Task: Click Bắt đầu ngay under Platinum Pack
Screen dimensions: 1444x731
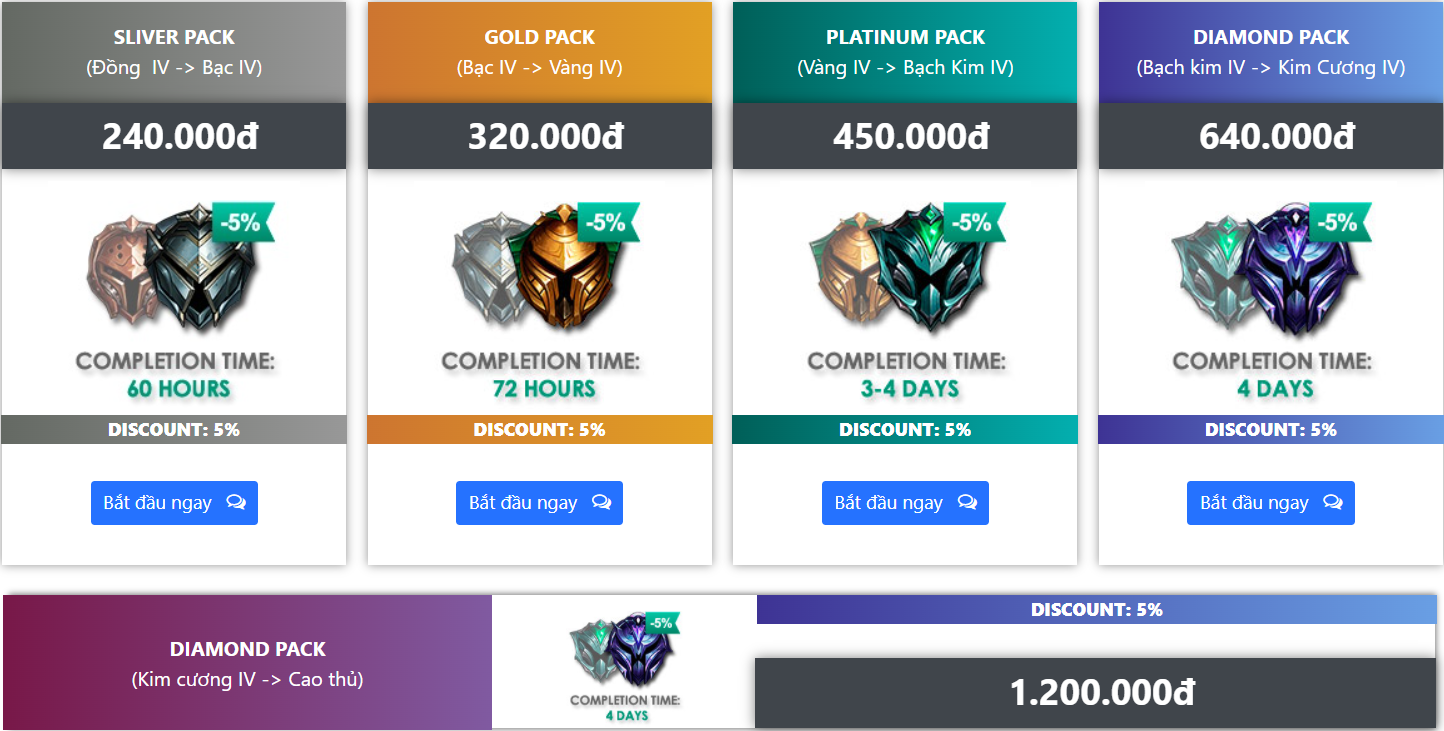Action: (x=905, y=503)
